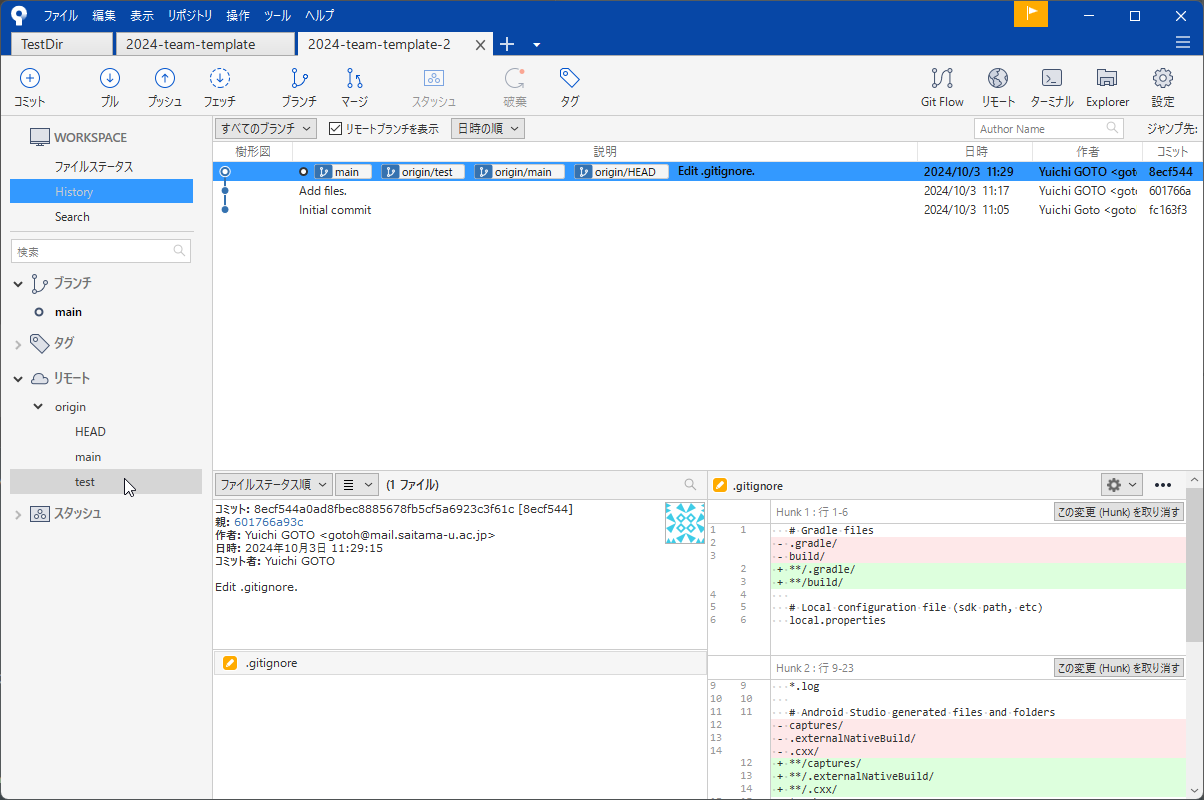
Task: Open the tab list dropdown arrow
Action: coord(537,45)
